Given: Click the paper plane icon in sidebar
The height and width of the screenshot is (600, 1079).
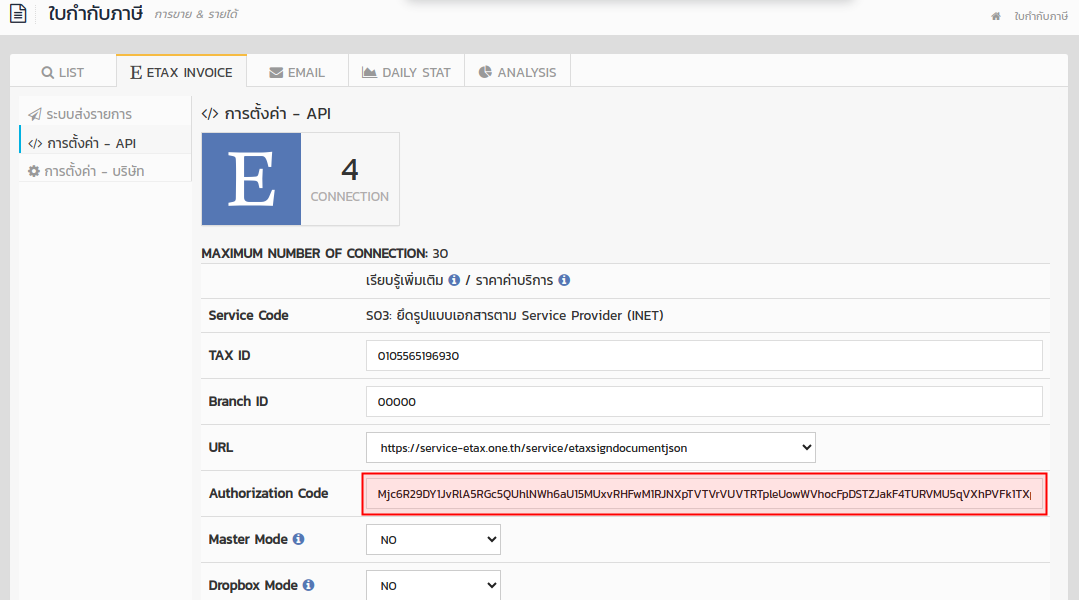Looking at the screenshot, I should [34, 114].
